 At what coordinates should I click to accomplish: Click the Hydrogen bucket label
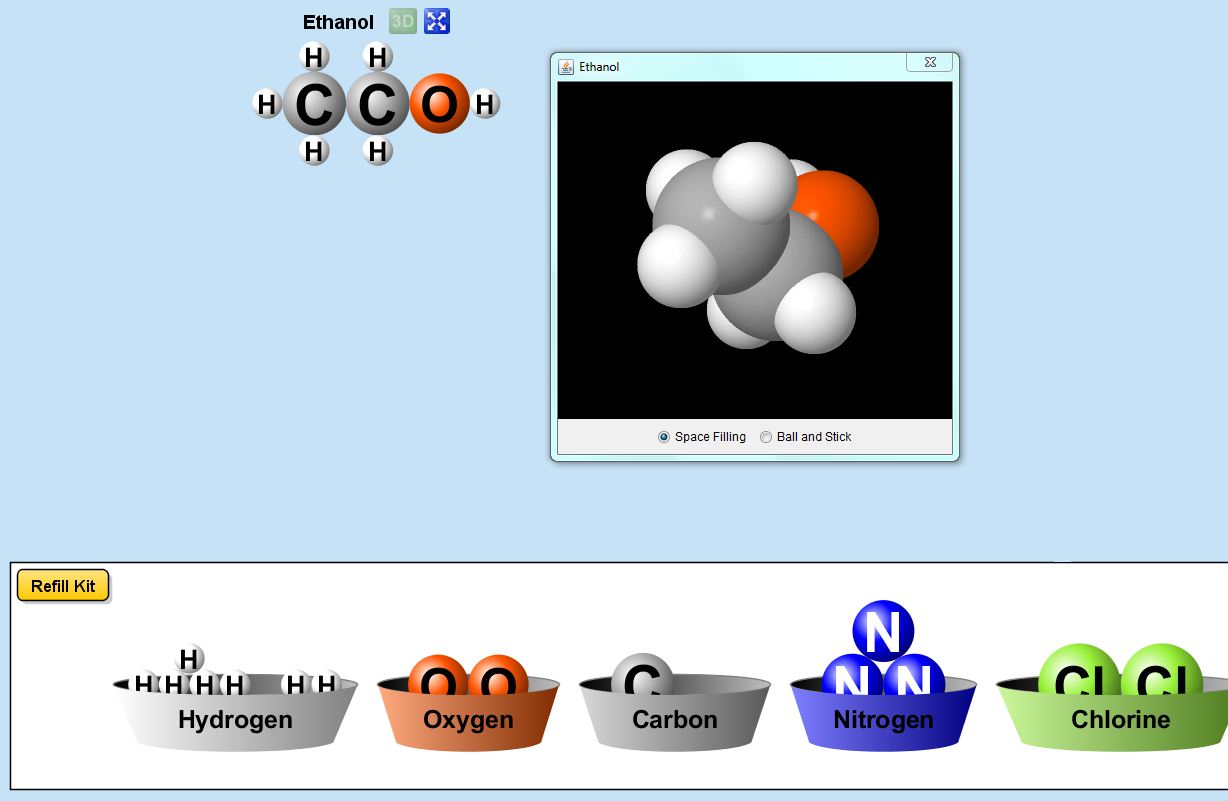235,720
